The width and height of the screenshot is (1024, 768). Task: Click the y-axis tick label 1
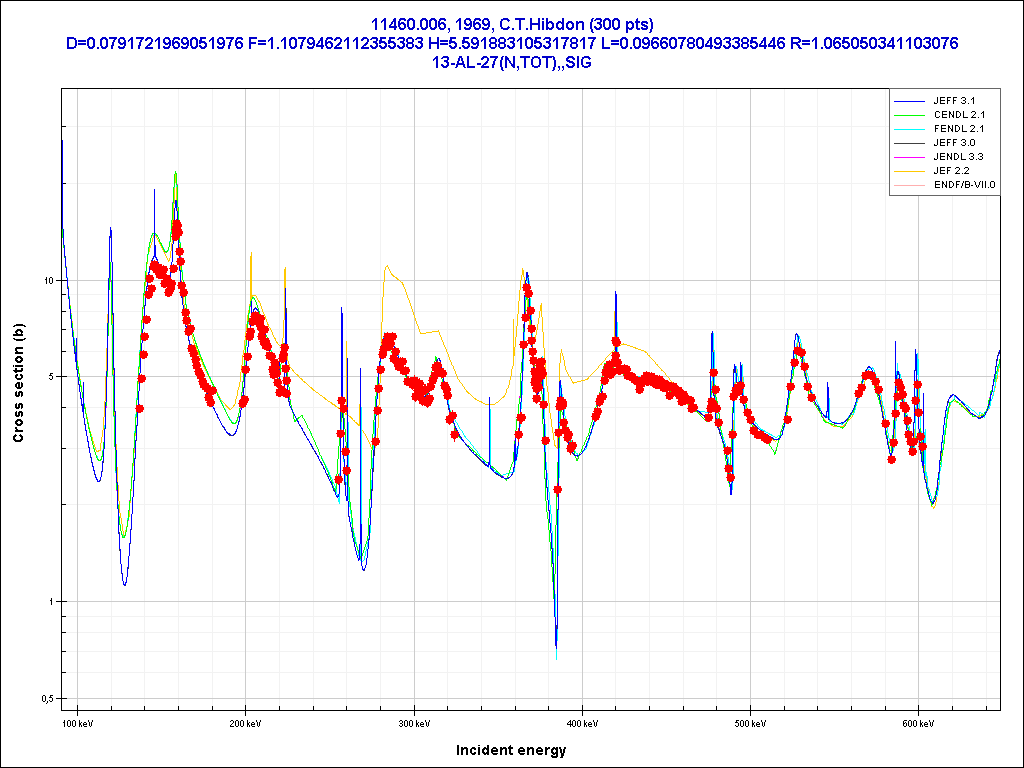click(x=50, y=602)
